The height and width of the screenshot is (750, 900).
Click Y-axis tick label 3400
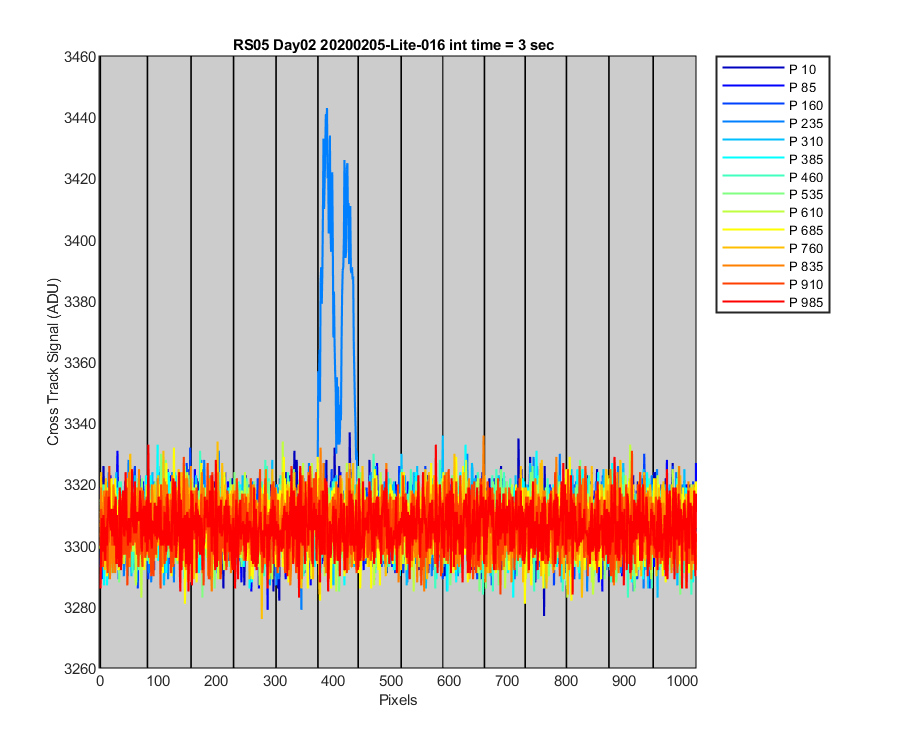coord(80,240)
